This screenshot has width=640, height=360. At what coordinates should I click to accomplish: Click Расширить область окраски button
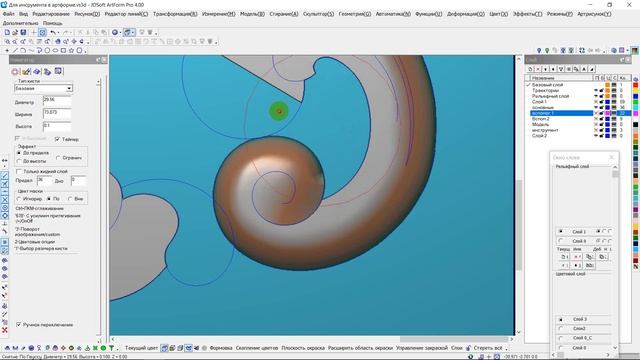360,348
